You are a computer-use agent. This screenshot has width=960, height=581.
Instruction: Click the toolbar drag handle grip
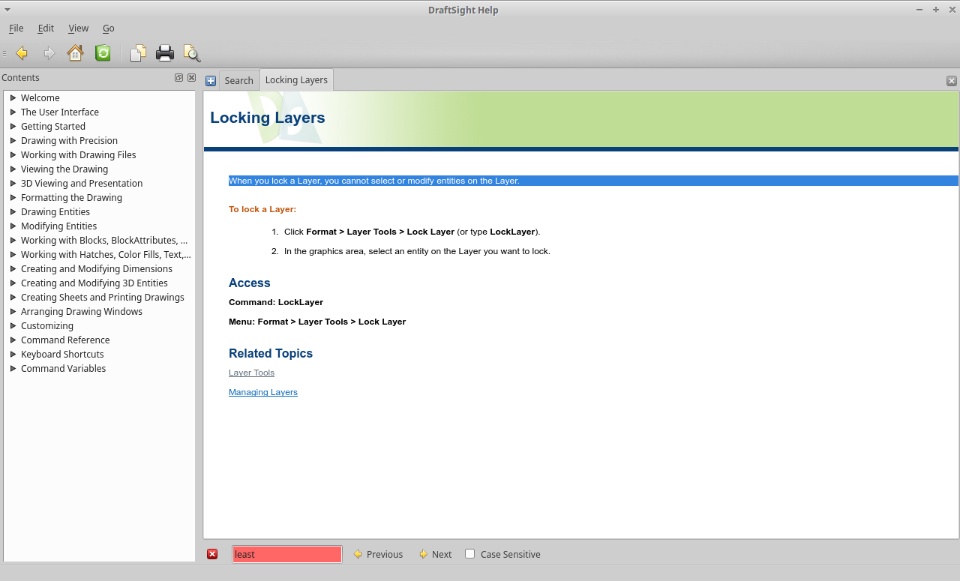click(4, 53)
